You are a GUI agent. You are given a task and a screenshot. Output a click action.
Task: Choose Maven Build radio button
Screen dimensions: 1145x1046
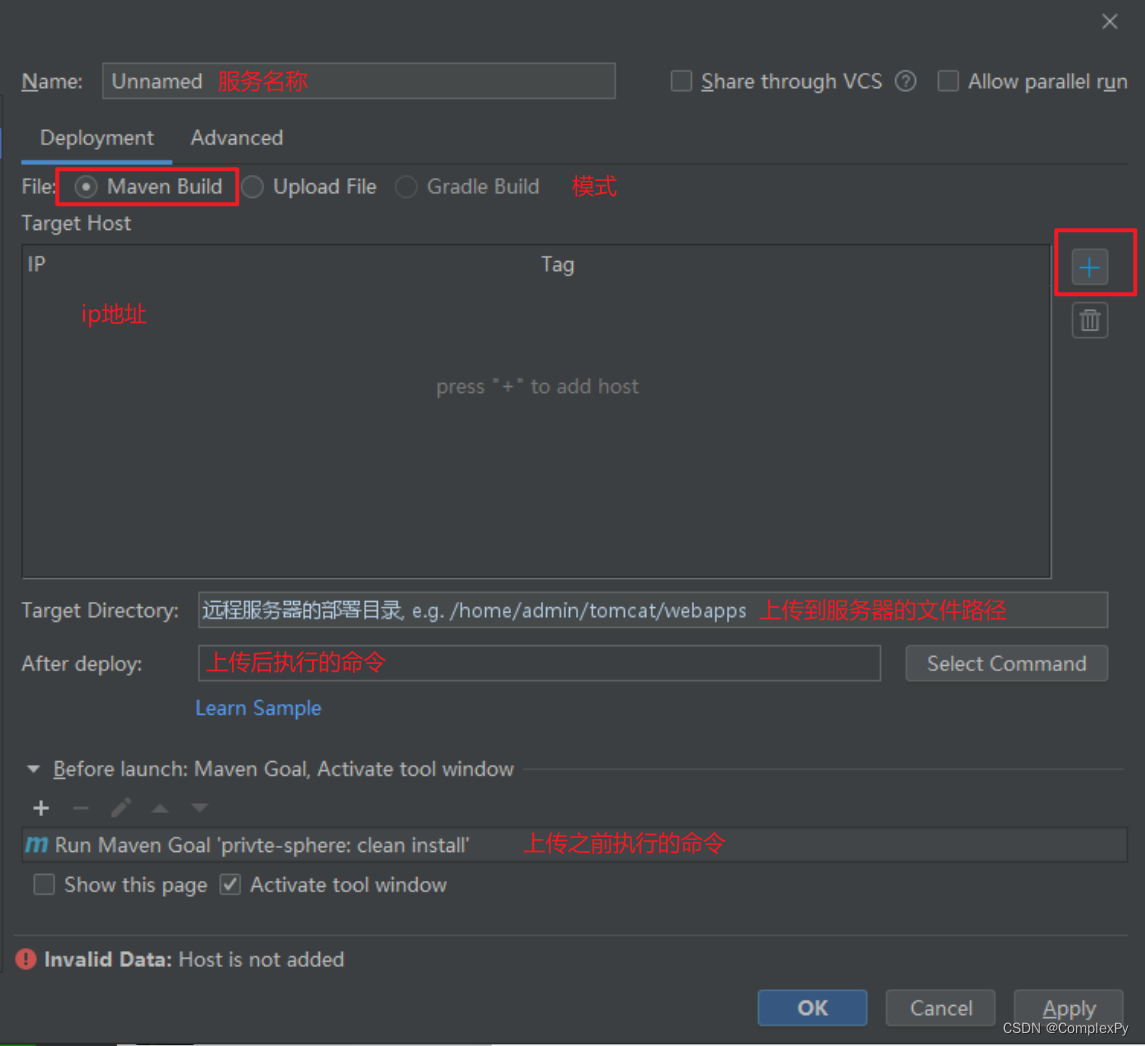(87, 187)
